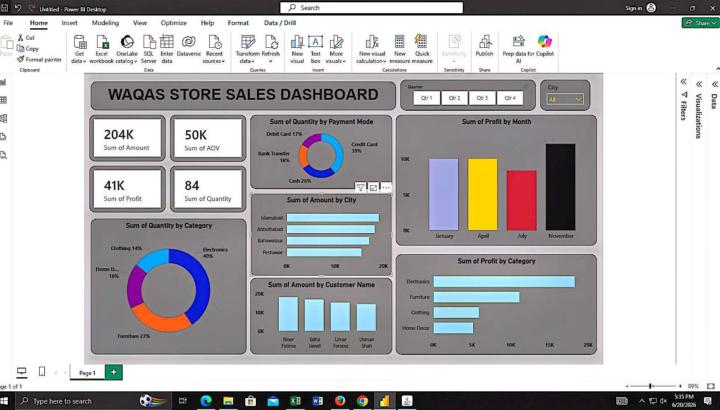Screen dimensions: 720x410
Task: Open Microsoft Edge from the taskbar
Action: 206,401
